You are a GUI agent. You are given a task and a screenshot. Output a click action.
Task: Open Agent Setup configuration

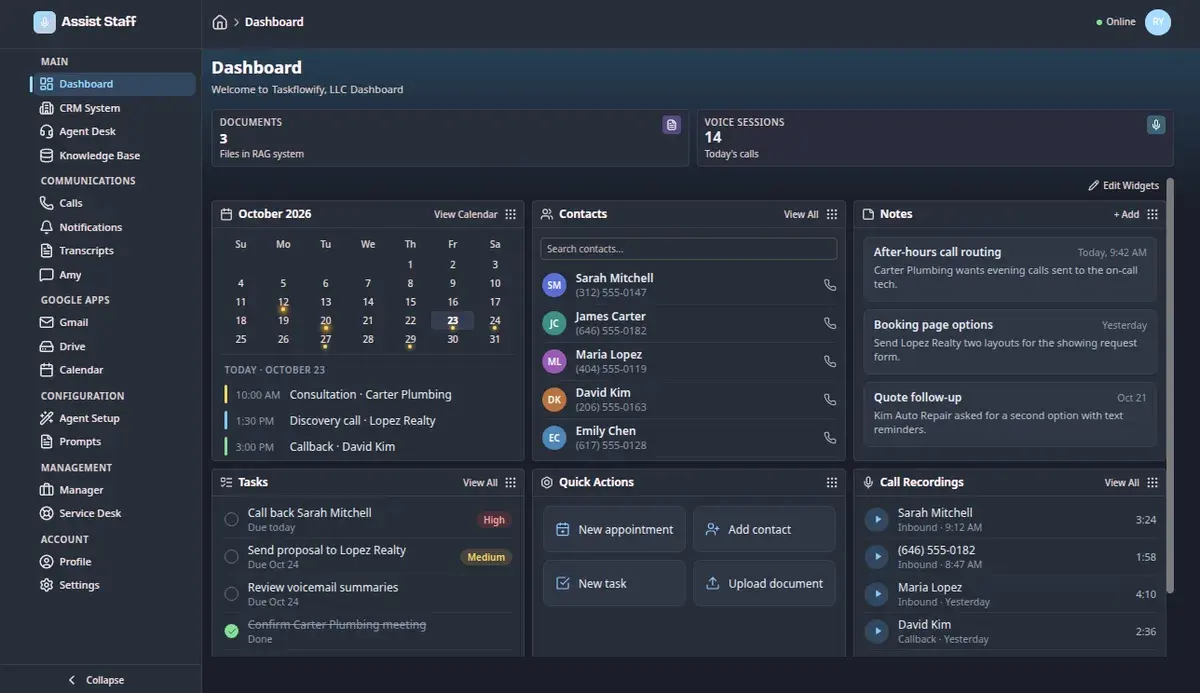point(113,418)
